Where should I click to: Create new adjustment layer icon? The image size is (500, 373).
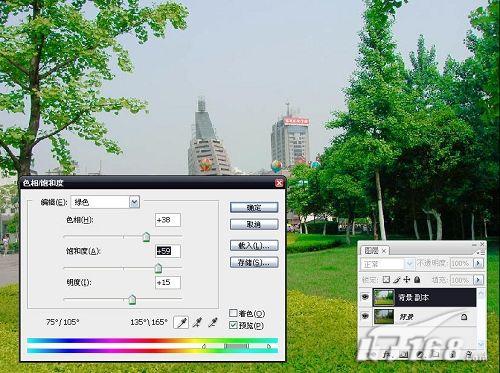click(x=420, y=355)
